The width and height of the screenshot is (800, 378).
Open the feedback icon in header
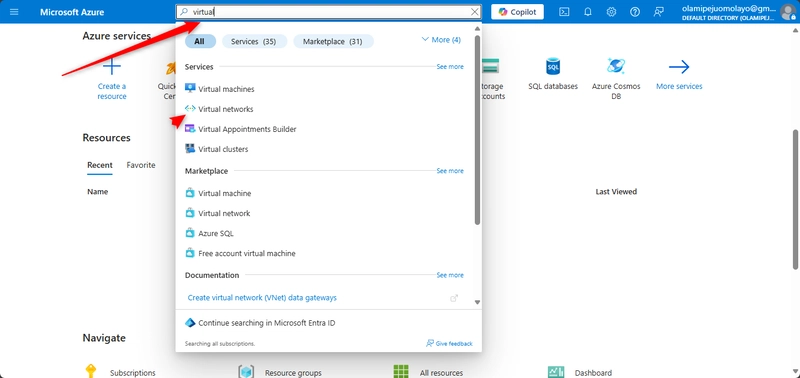click(x=659, y=12)
